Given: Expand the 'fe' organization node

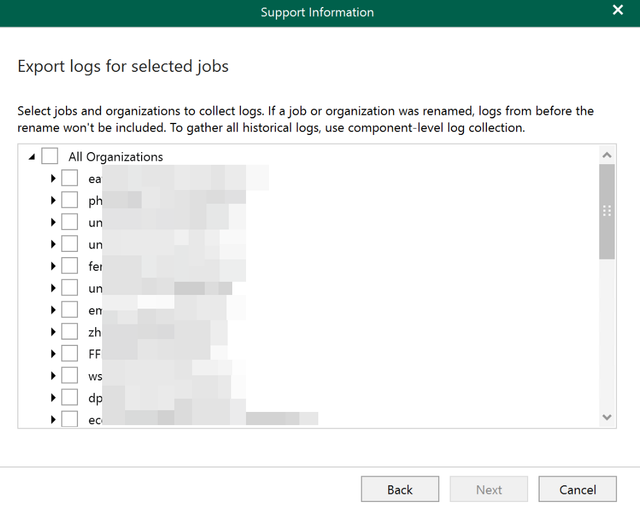Looking at the screenshot, I should (53, 266).
